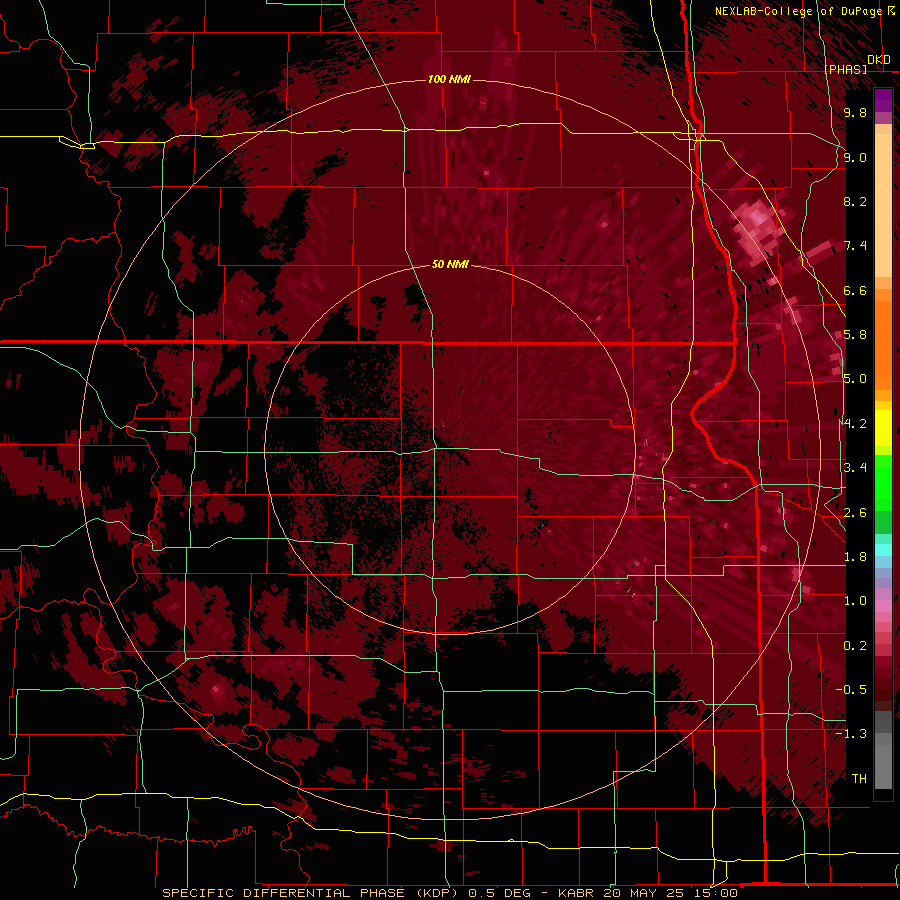Click the [PHAS] color scale title
The width and height of the screenshot is (900, 900).
point(846,69)
